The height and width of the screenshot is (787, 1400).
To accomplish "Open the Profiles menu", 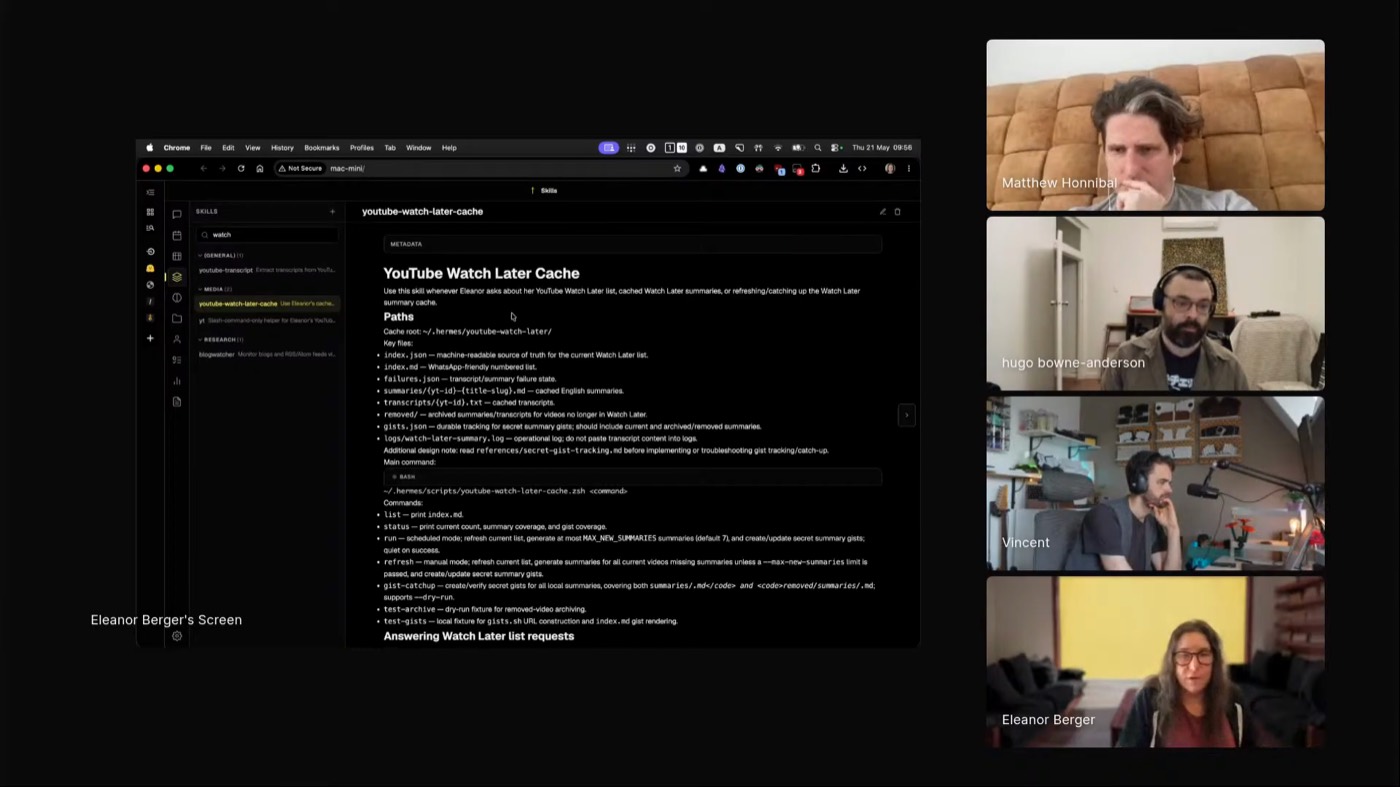I will tap(362, 148).
